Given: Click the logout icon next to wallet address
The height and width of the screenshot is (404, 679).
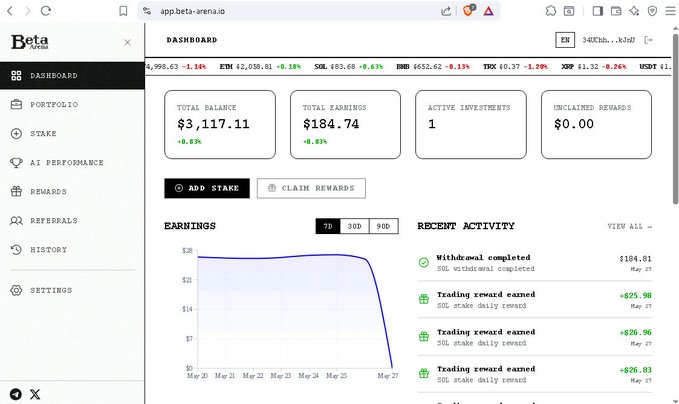Looking at the screenshot, I should pyautogui.click(x=648, y=40).
